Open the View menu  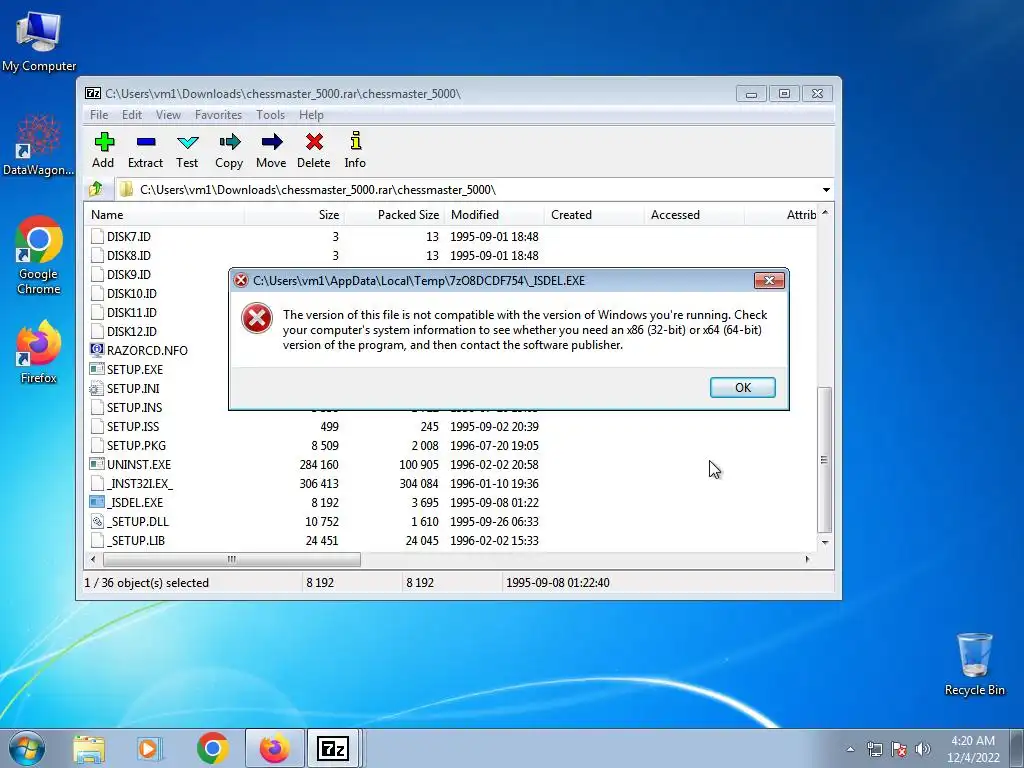click(168, 115)
